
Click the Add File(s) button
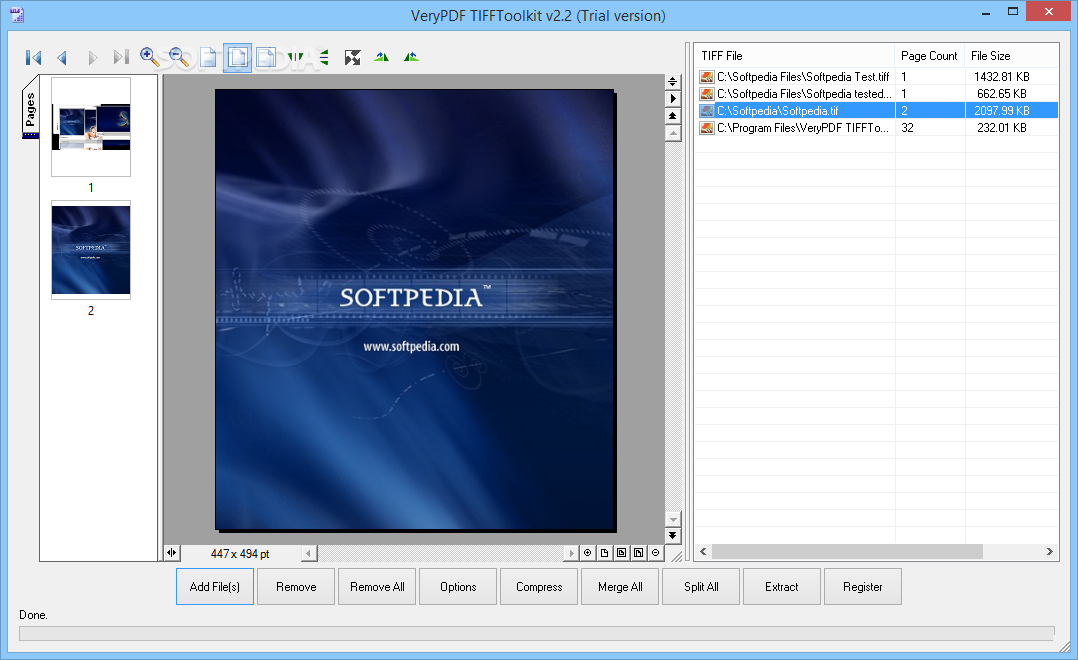tap(214, 586)
